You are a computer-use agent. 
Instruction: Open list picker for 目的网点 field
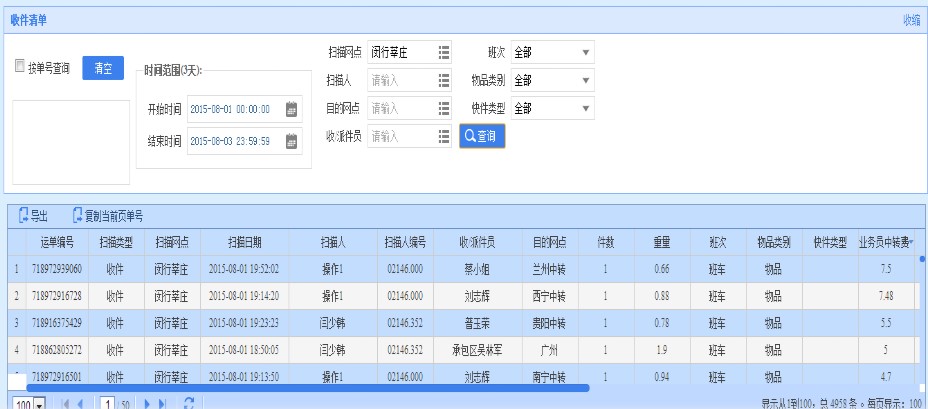coord(444,108)
